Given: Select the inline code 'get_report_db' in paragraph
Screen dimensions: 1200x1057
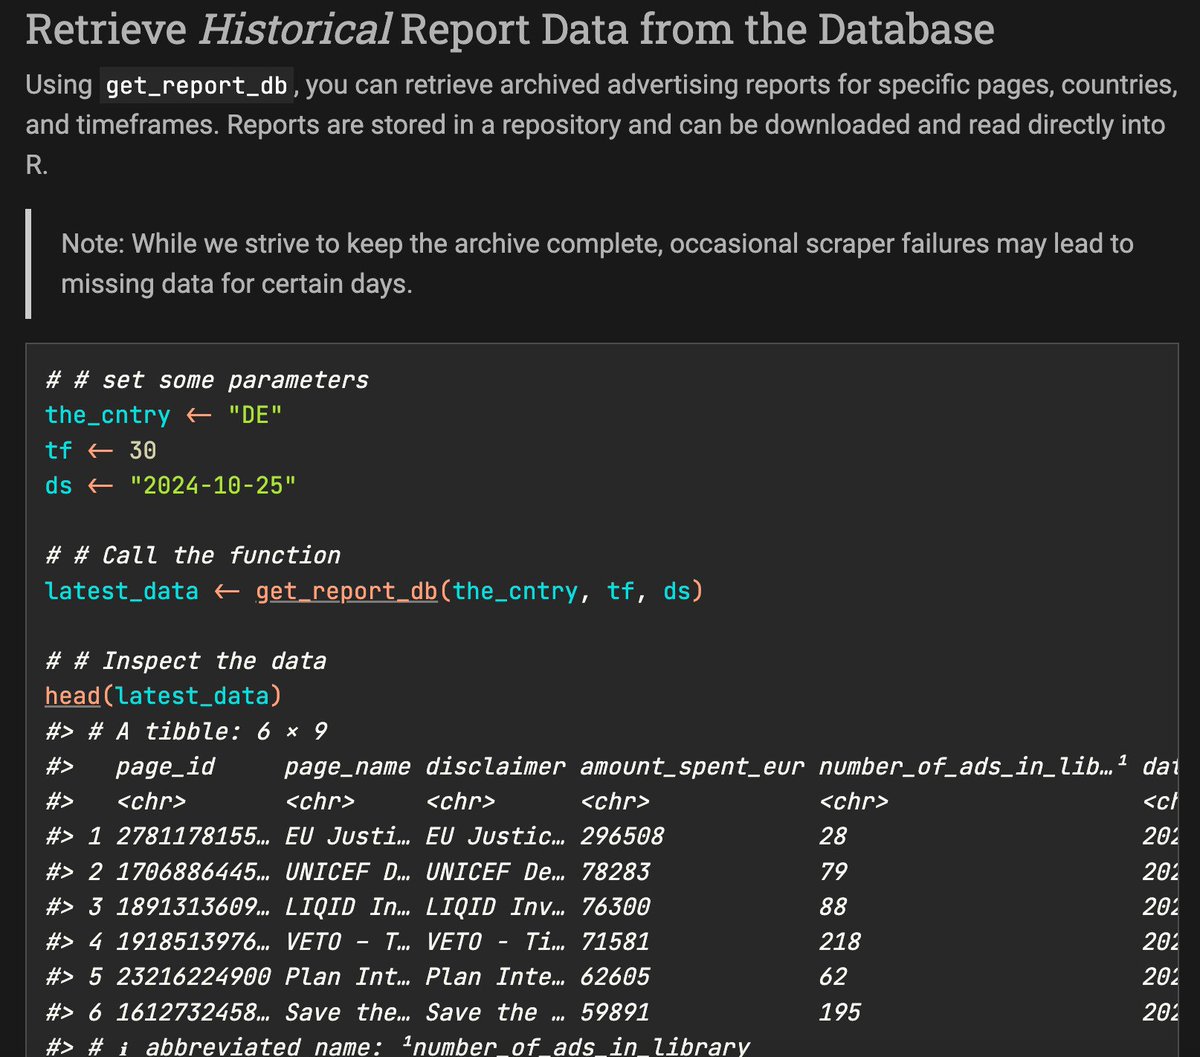Looking at the screenshot, I should click(x=198, y=86).
